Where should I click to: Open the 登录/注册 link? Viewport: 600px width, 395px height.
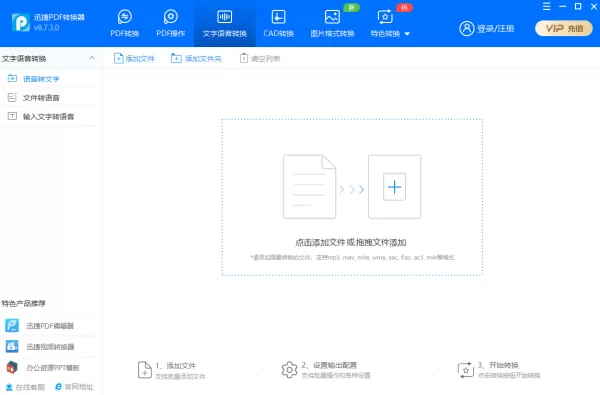tap(495, 28)
